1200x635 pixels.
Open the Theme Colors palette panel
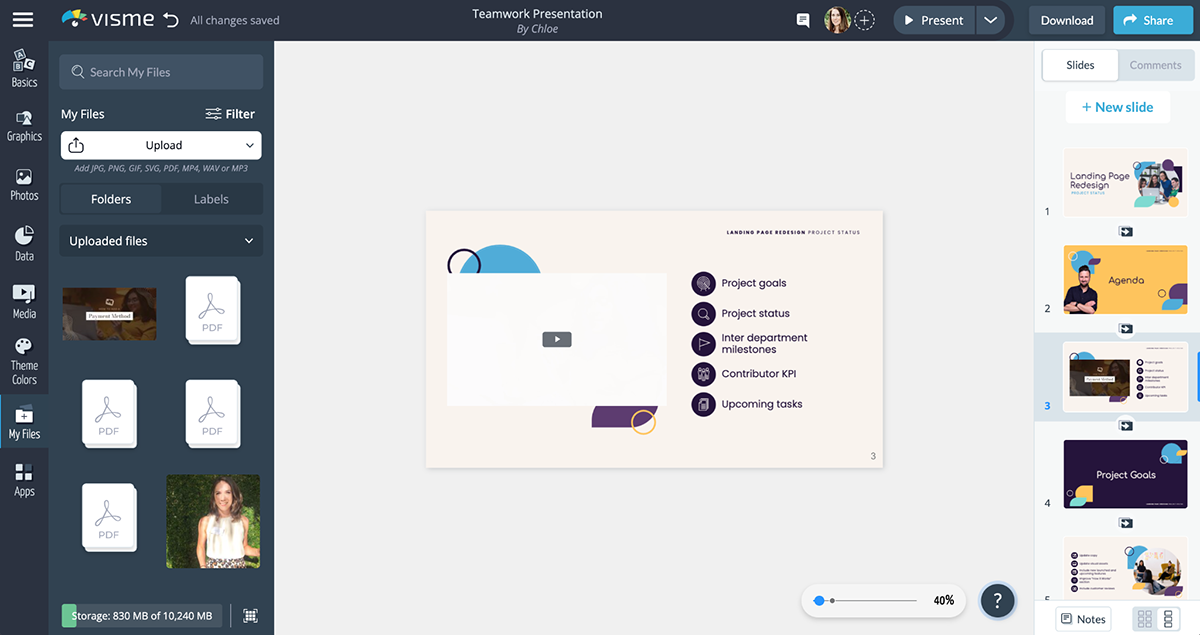click(x=24, y=361)
